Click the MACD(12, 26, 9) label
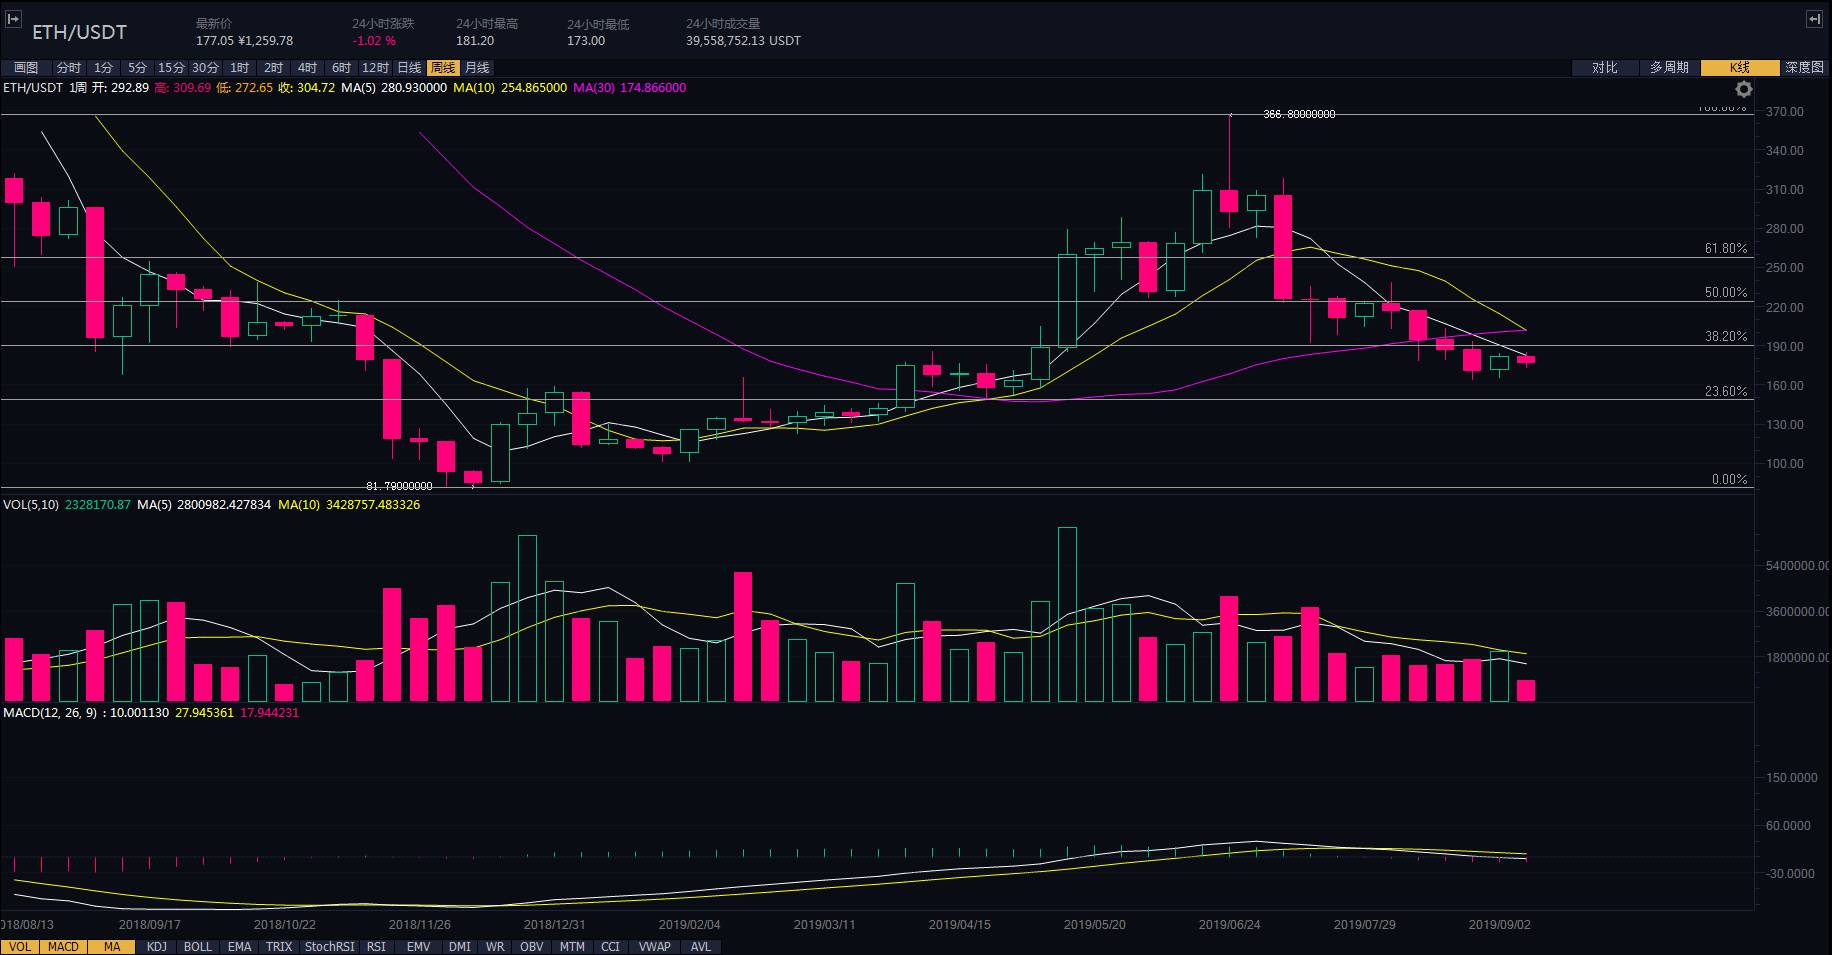 tap(50, 713)
